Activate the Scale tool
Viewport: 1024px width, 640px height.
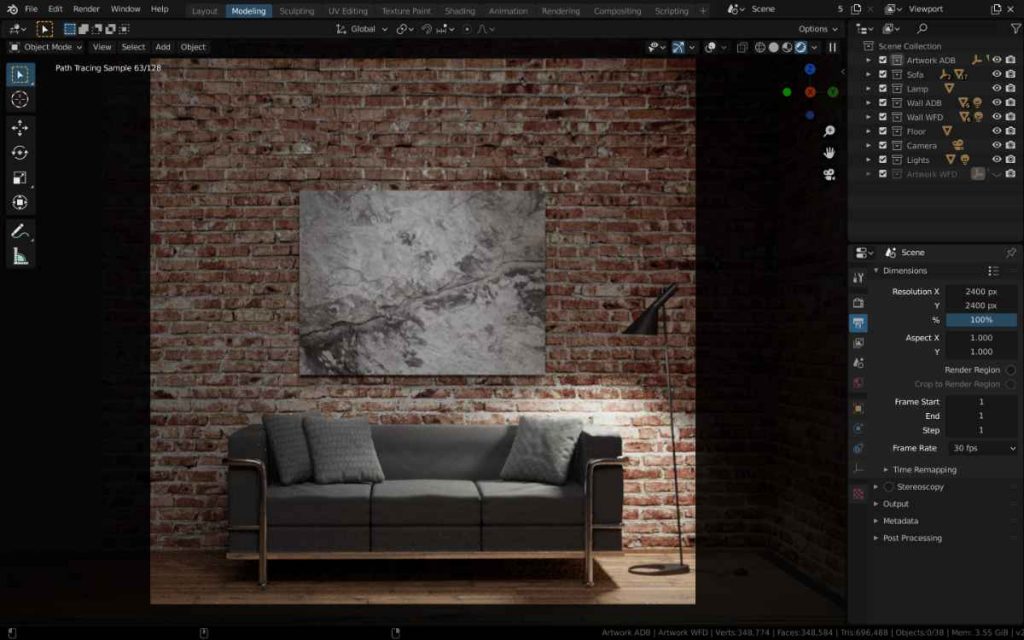(x=20, y=178)
